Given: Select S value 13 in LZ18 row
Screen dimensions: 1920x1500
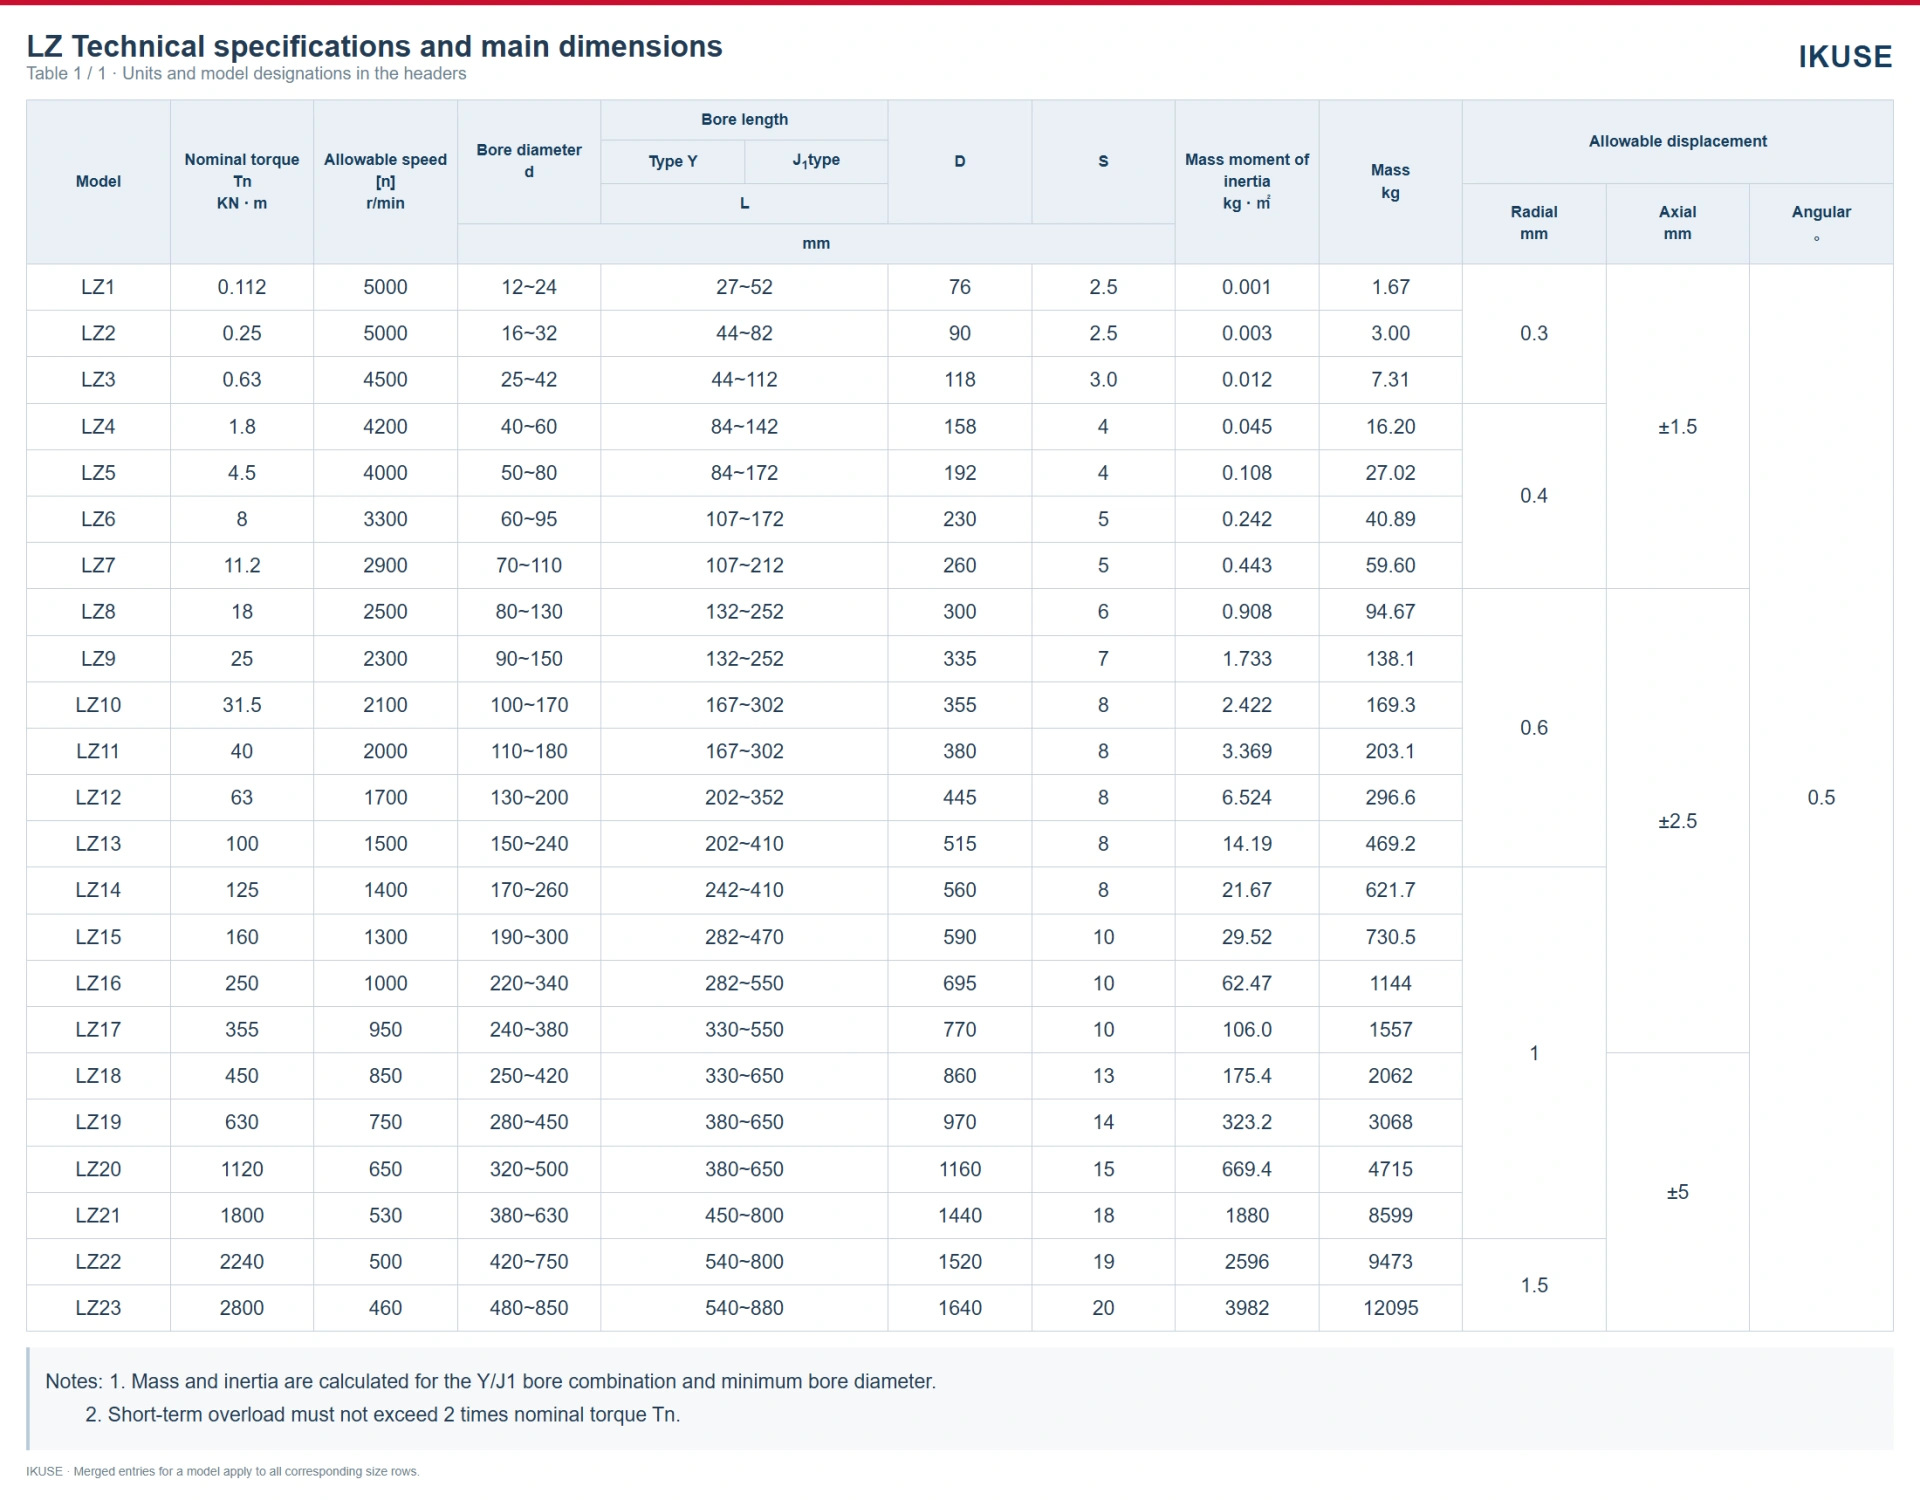Looking at the screenshot, I should 1103,1076.
